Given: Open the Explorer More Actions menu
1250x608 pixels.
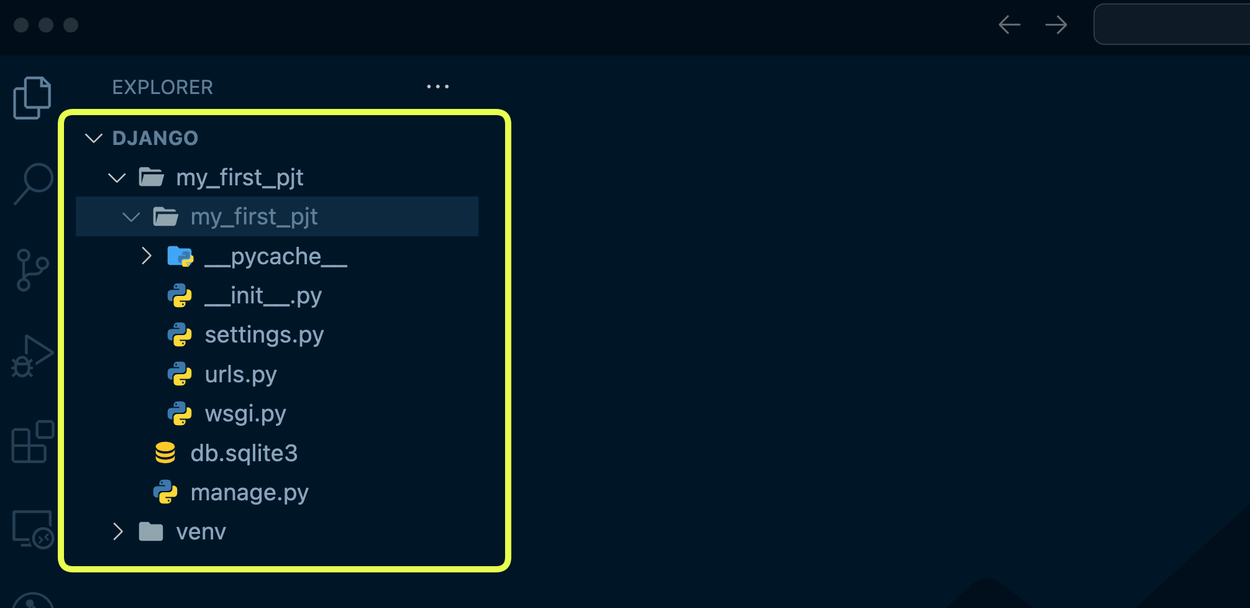Looking at the screenshot, I should click(437, 87).
